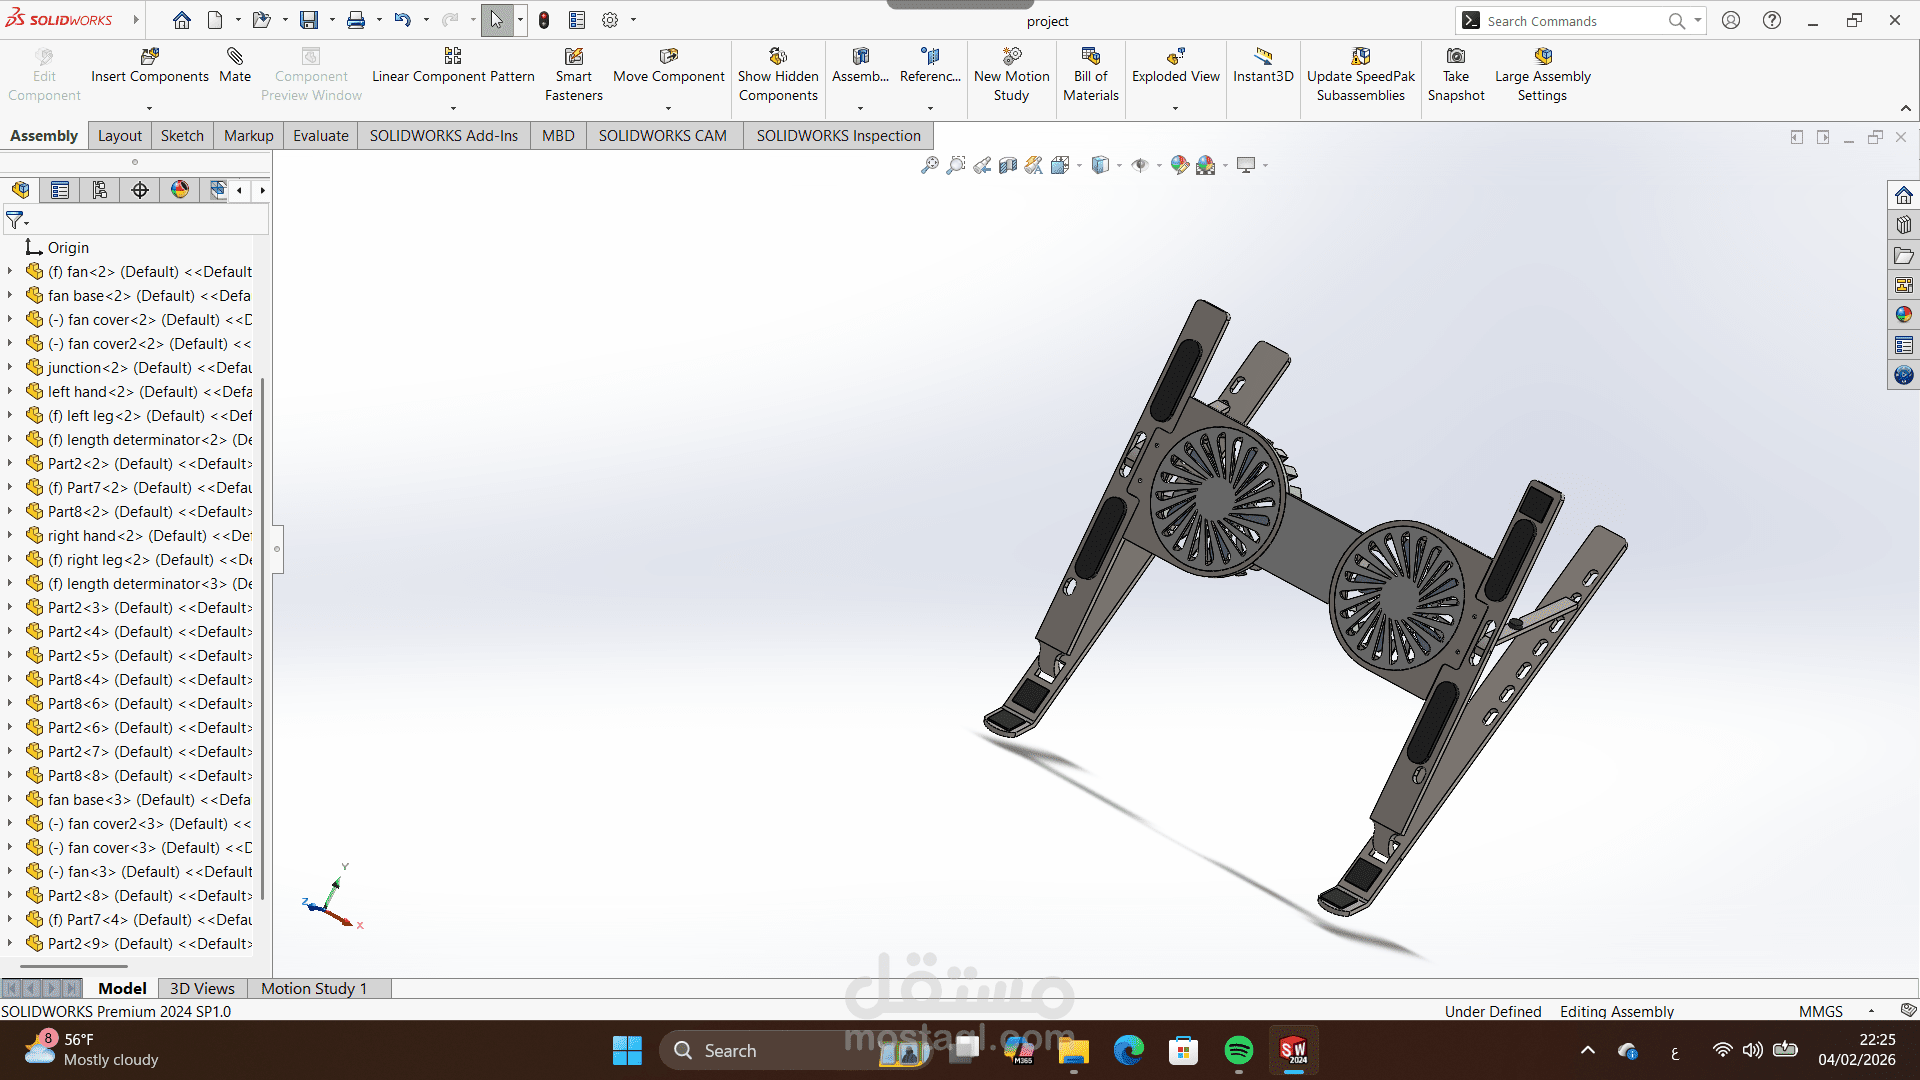Select the Mate tool
1920x1080 pixels.
pyautogui.click(x=235, y=65)
